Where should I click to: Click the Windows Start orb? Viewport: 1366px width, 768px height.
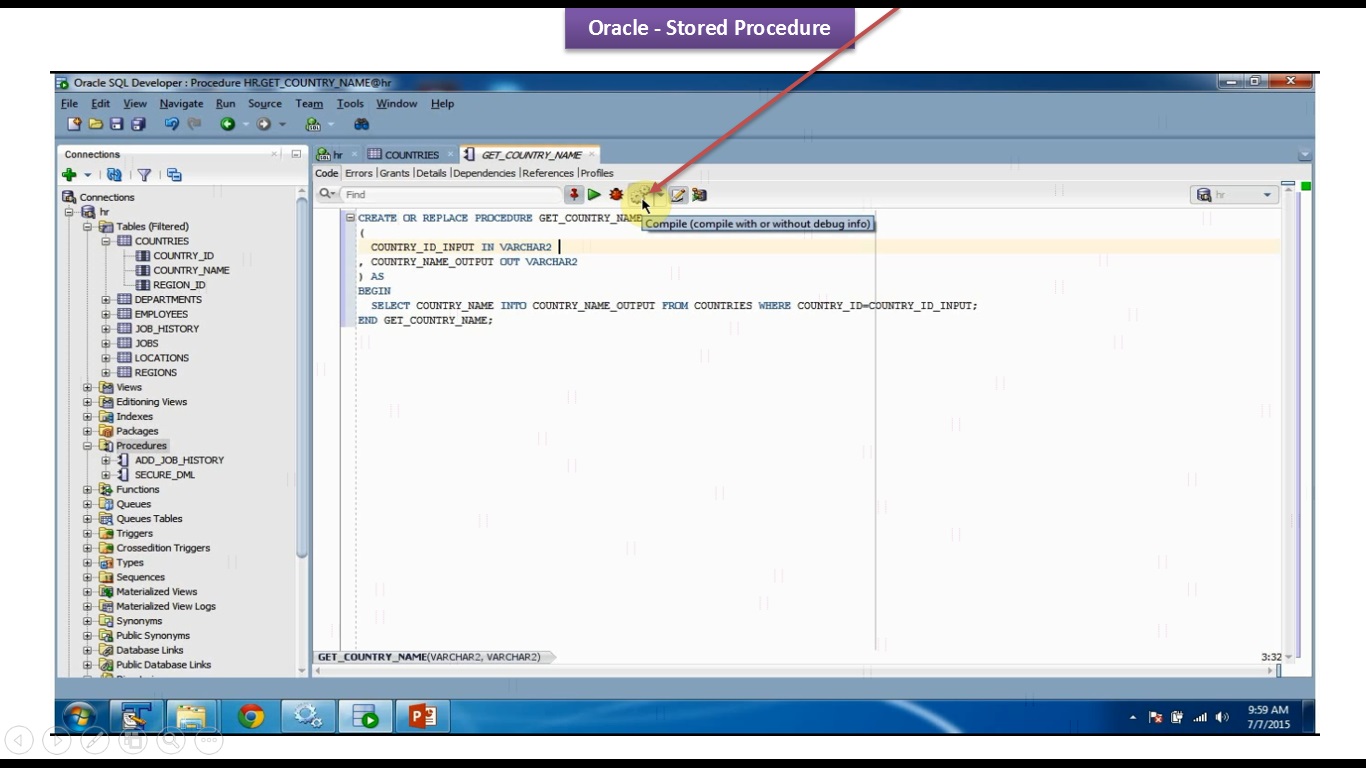pyautogui.click(x=80, y=716)
